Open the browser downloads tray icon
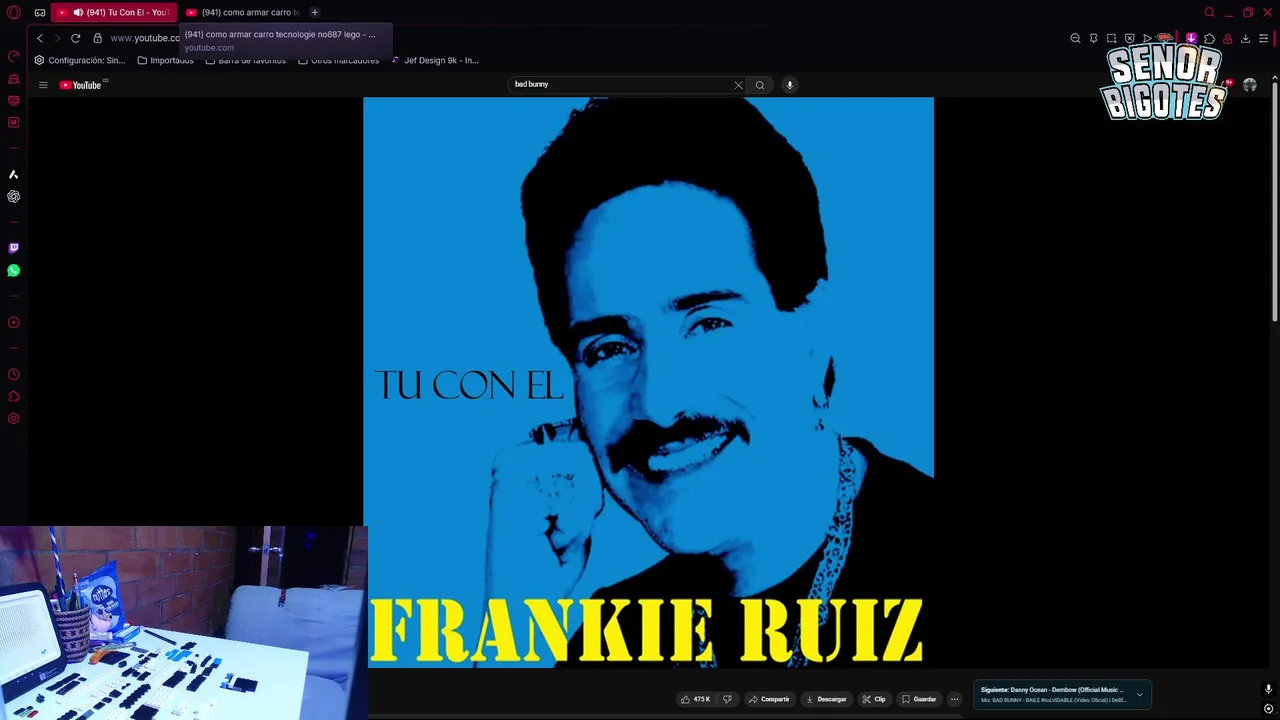 (1245, 38)
